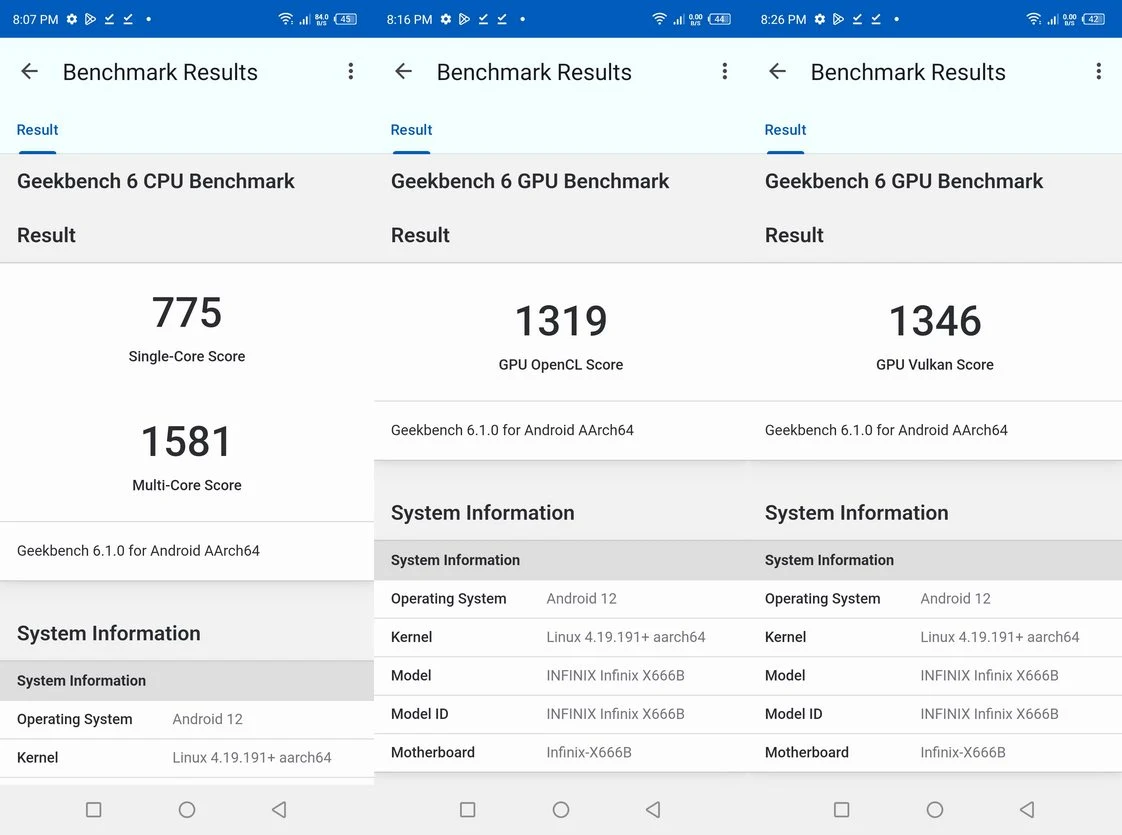Select Result tab on OpenCL screen
Viewport: 1122px width, 835px height.
tap(411, 130)
